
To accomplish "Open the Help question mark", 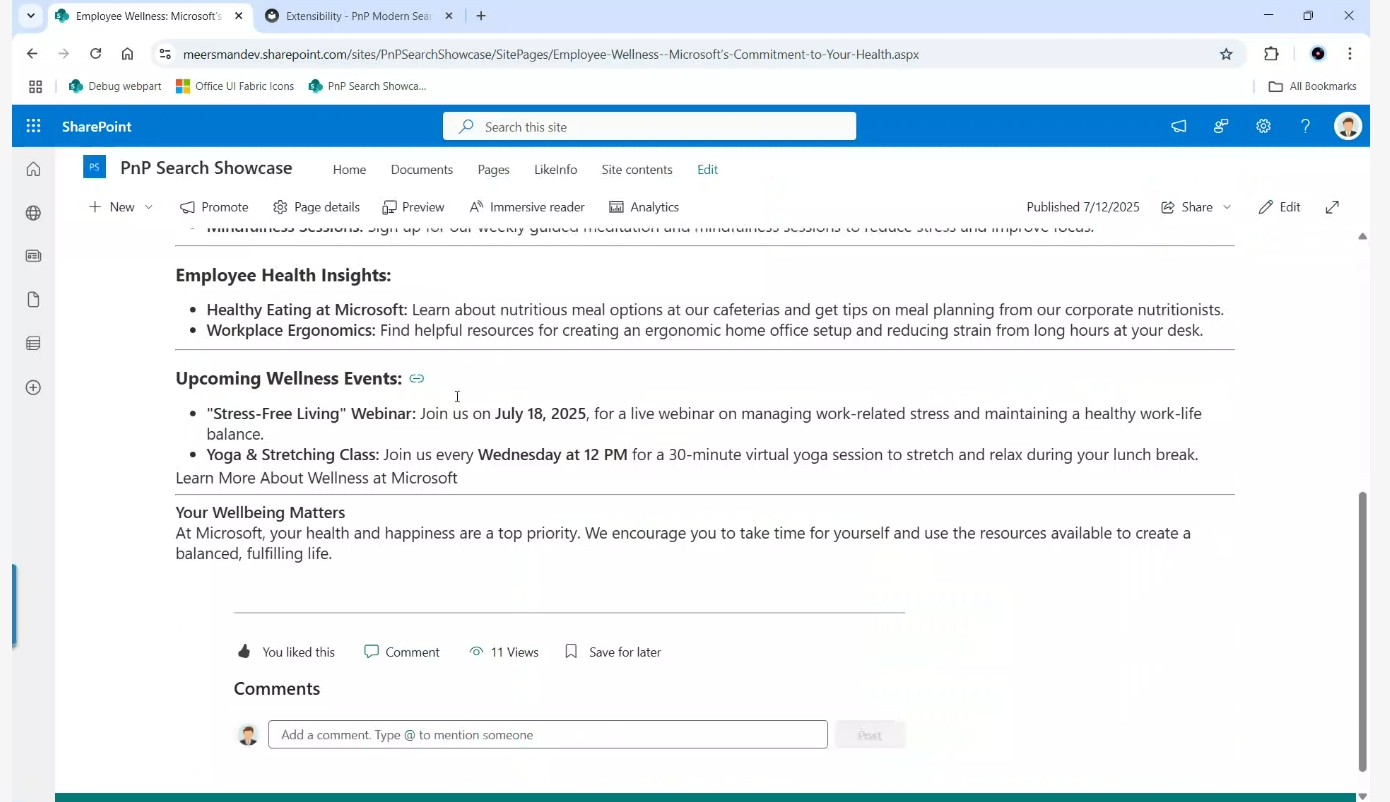I will coord(1305,126).
